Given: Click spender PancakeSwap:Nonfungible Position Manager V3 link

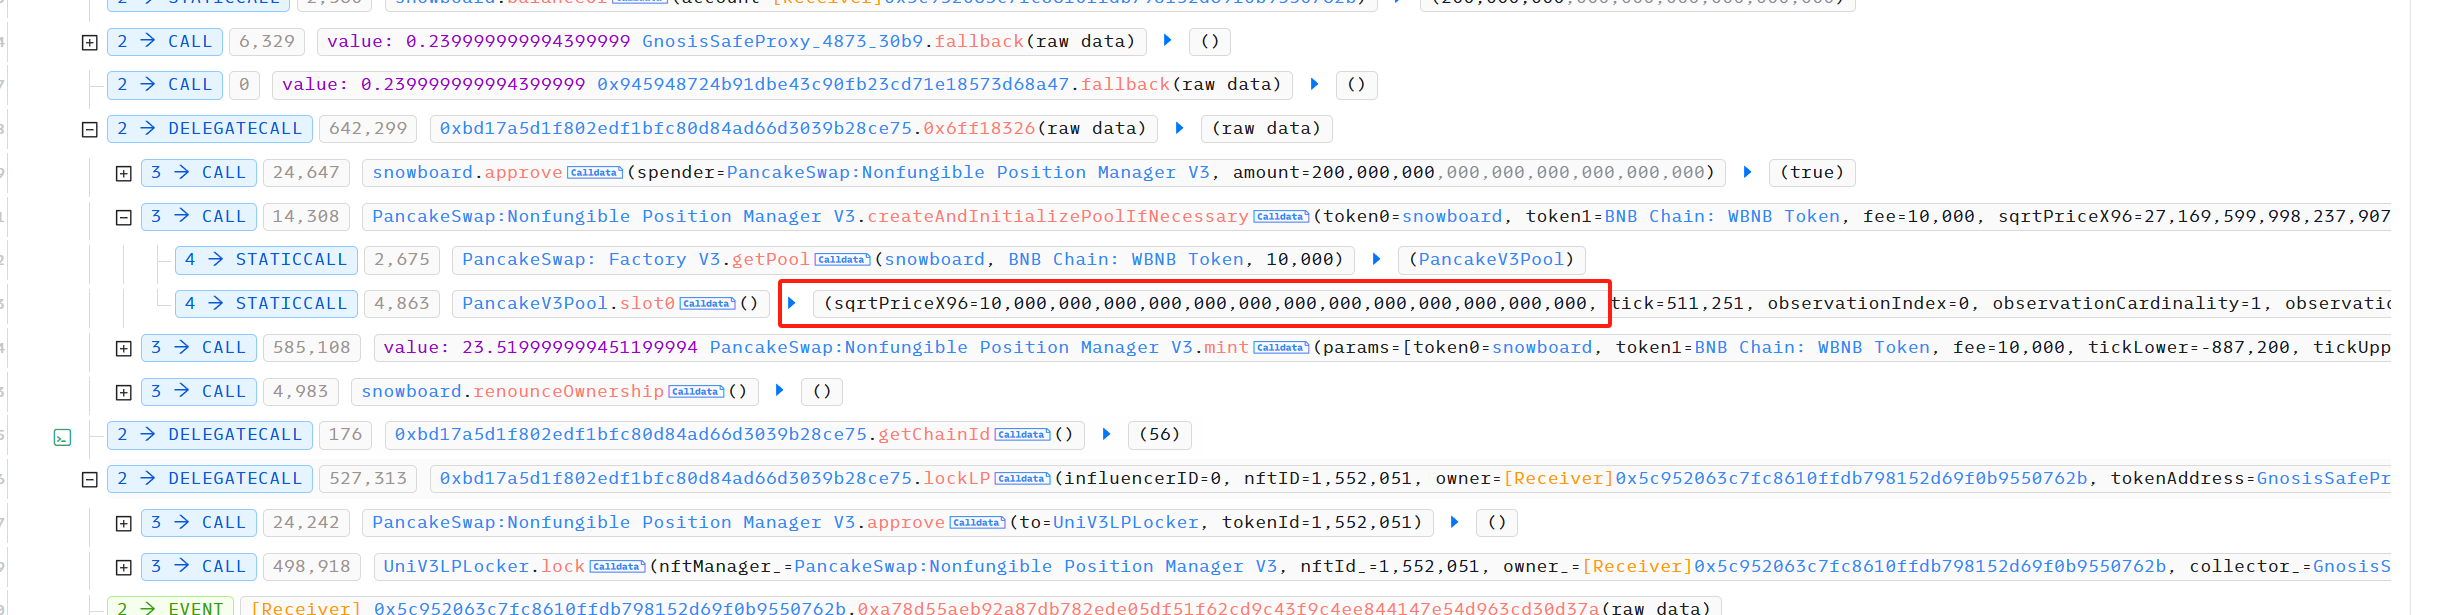Looking at the screenshot, I should 968,173.
